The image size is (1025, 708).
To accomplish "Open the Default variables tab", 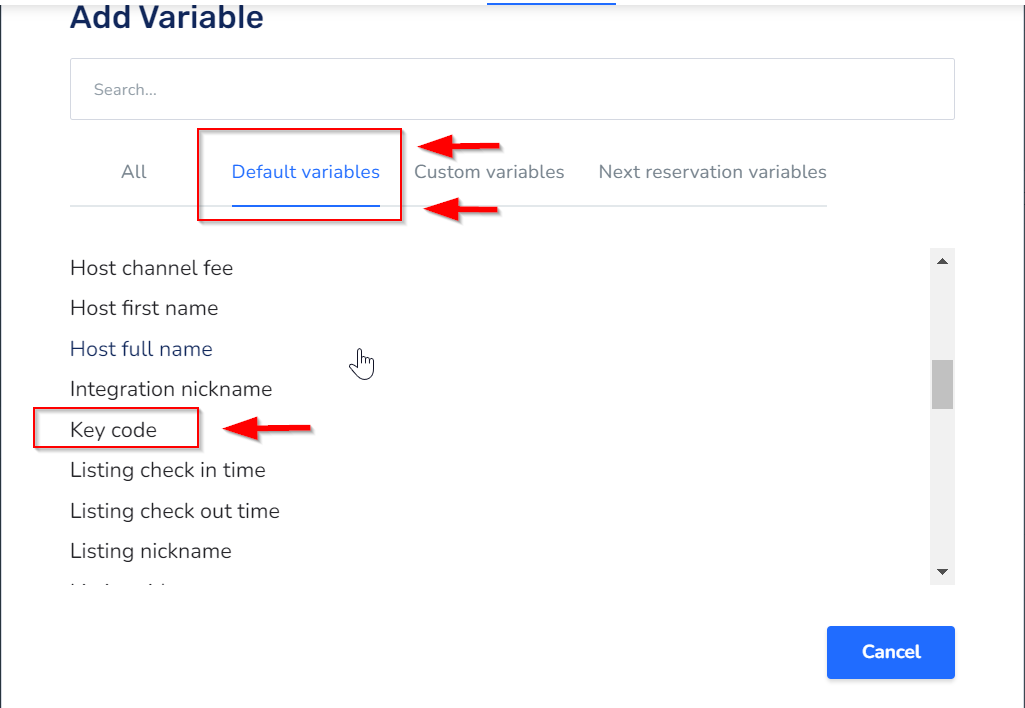I will coord(305,172).
